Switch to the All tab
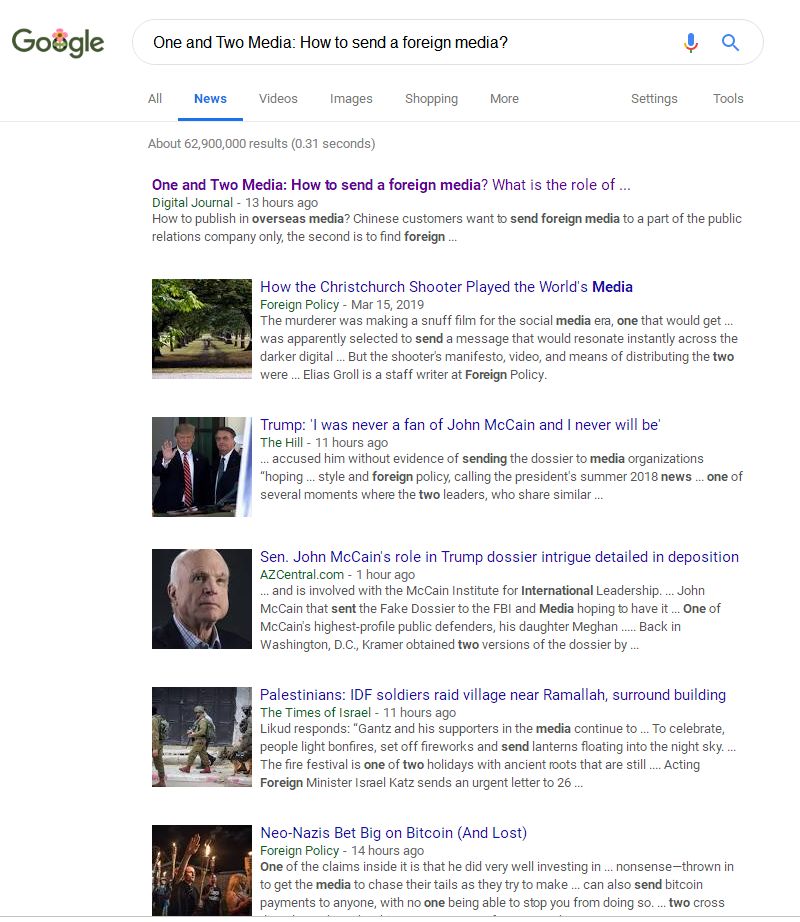 click(155, 99)
